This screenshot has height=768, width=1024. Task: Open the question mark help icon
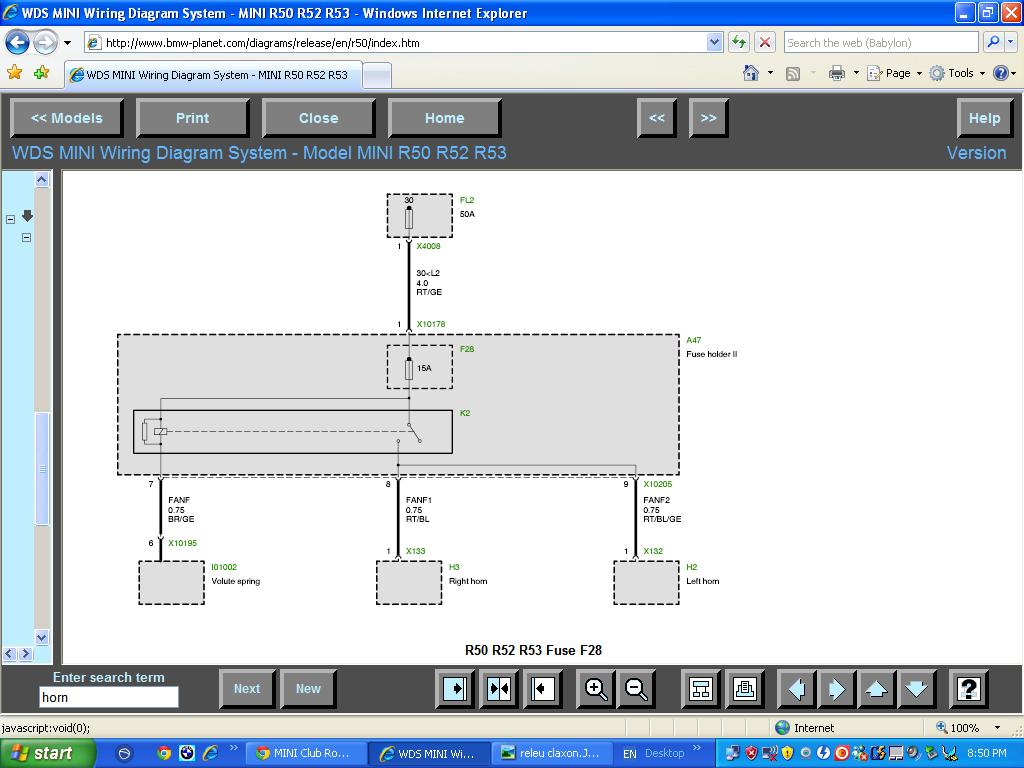click(967, 689)
